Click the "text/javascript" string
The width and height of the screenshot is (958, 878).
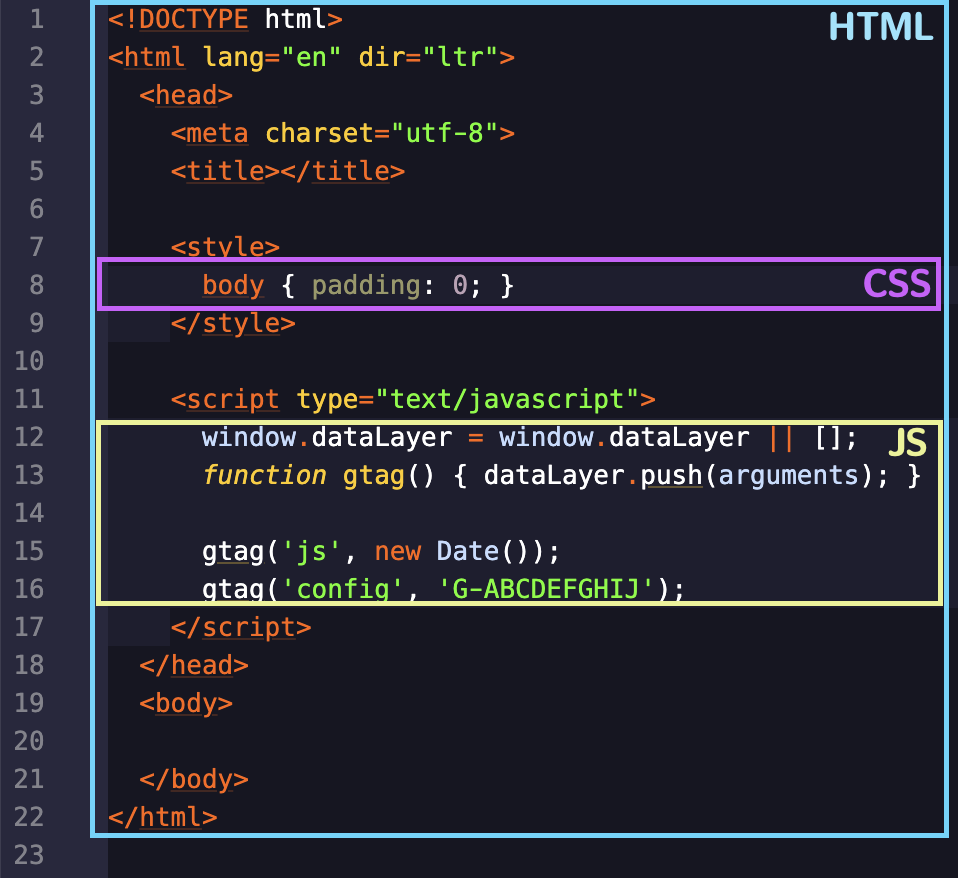pos(507,400)
